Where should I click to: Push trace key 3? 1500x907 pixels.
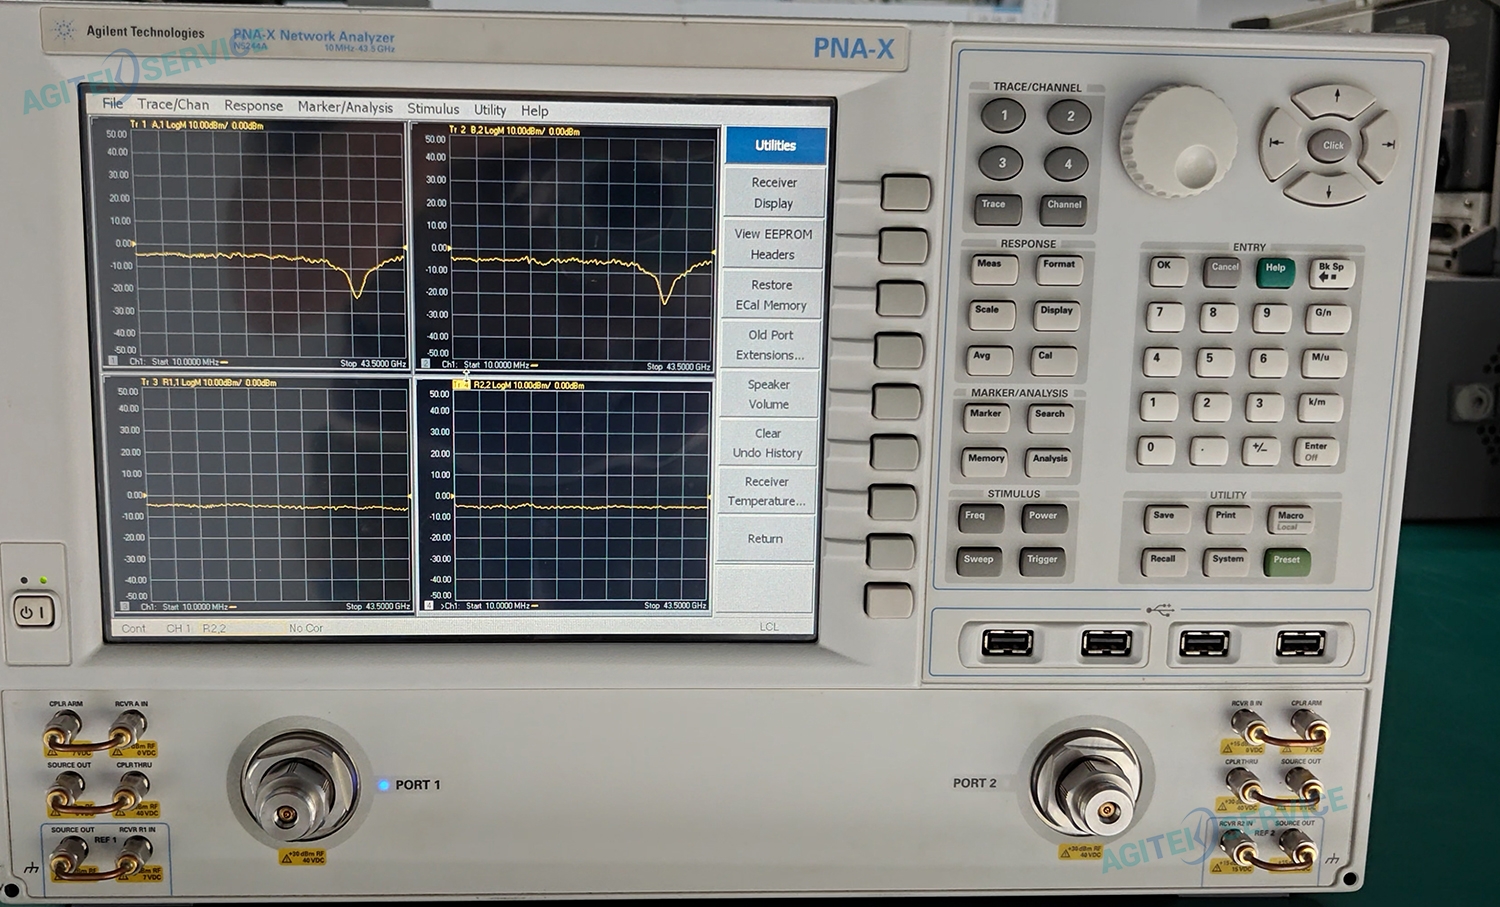click(1002, 163)
